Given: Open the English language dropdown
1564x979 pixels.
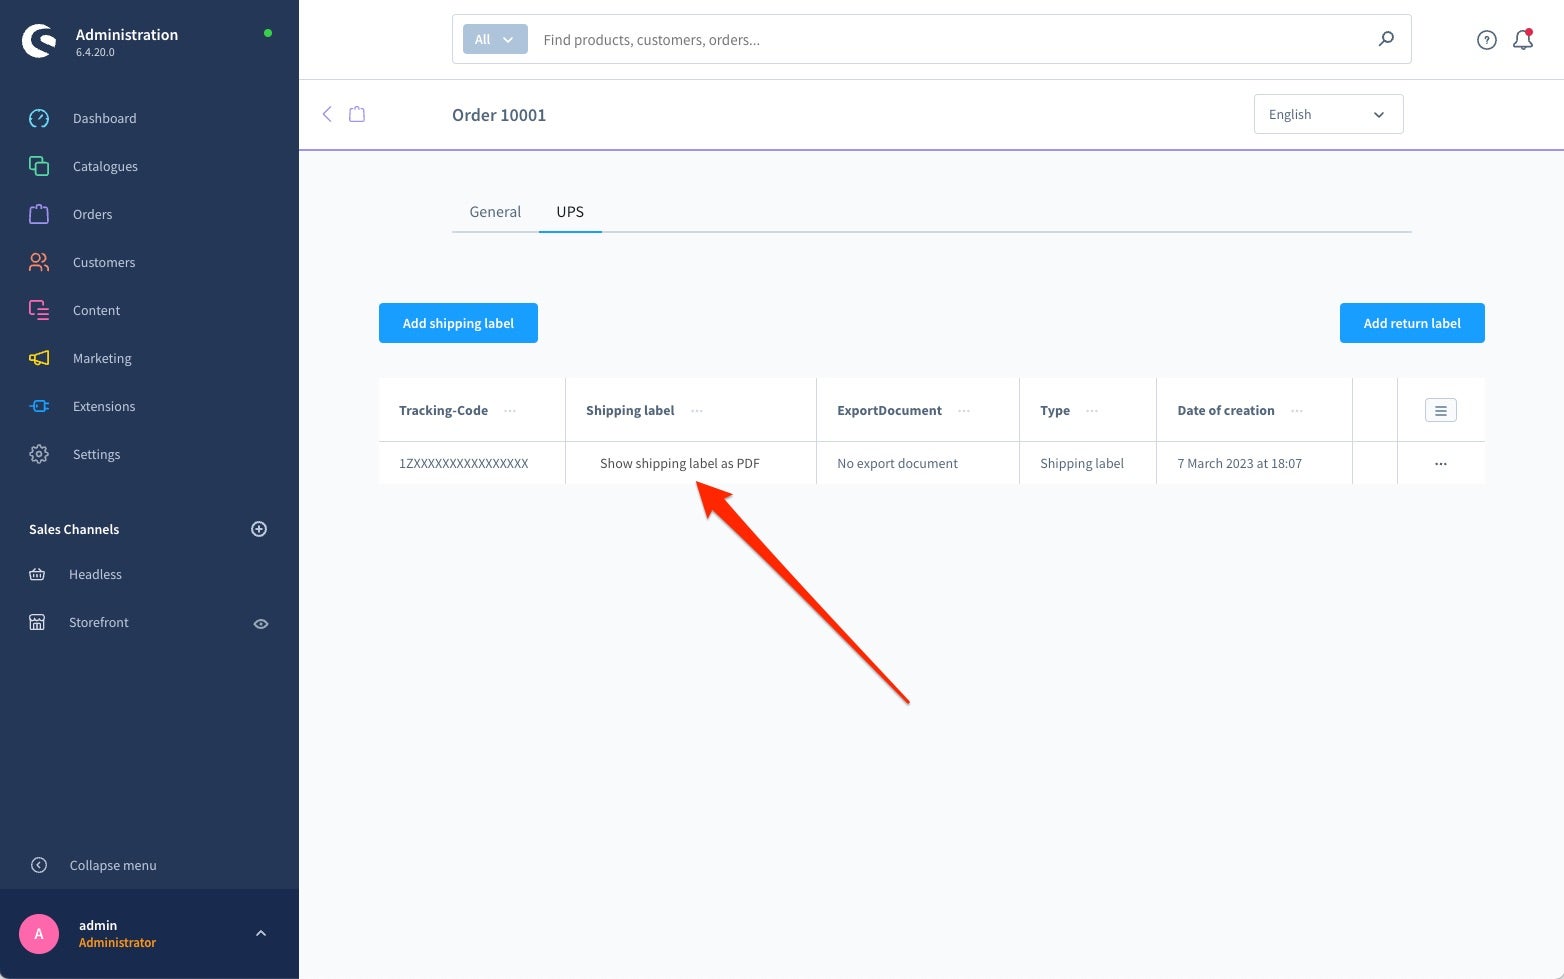Looking at the screenshot, I should (x=1328, y=114).
